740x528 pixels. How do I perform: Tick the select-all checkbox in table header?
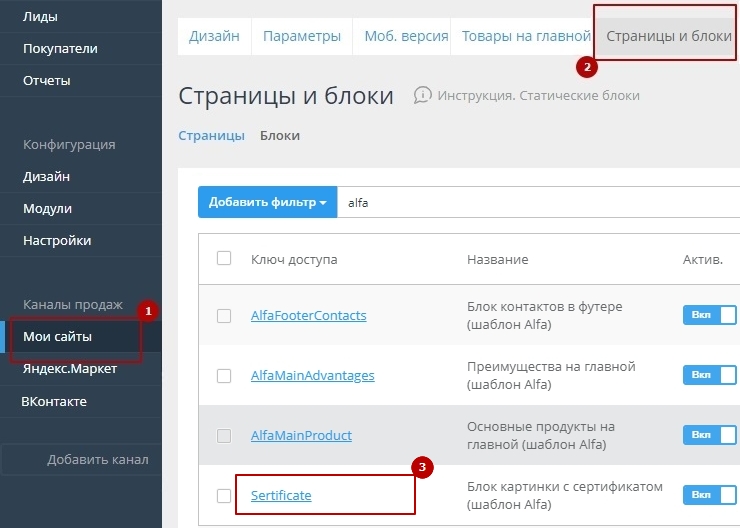224,259
